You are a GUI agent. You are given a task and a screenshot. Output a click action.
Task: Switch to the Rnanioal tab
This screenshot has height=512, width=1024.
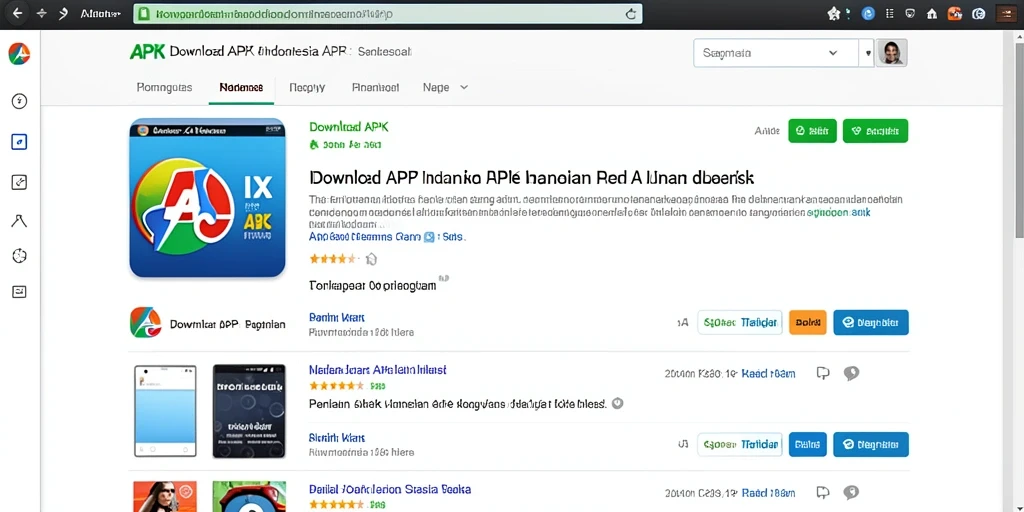[x=376, y=88]
